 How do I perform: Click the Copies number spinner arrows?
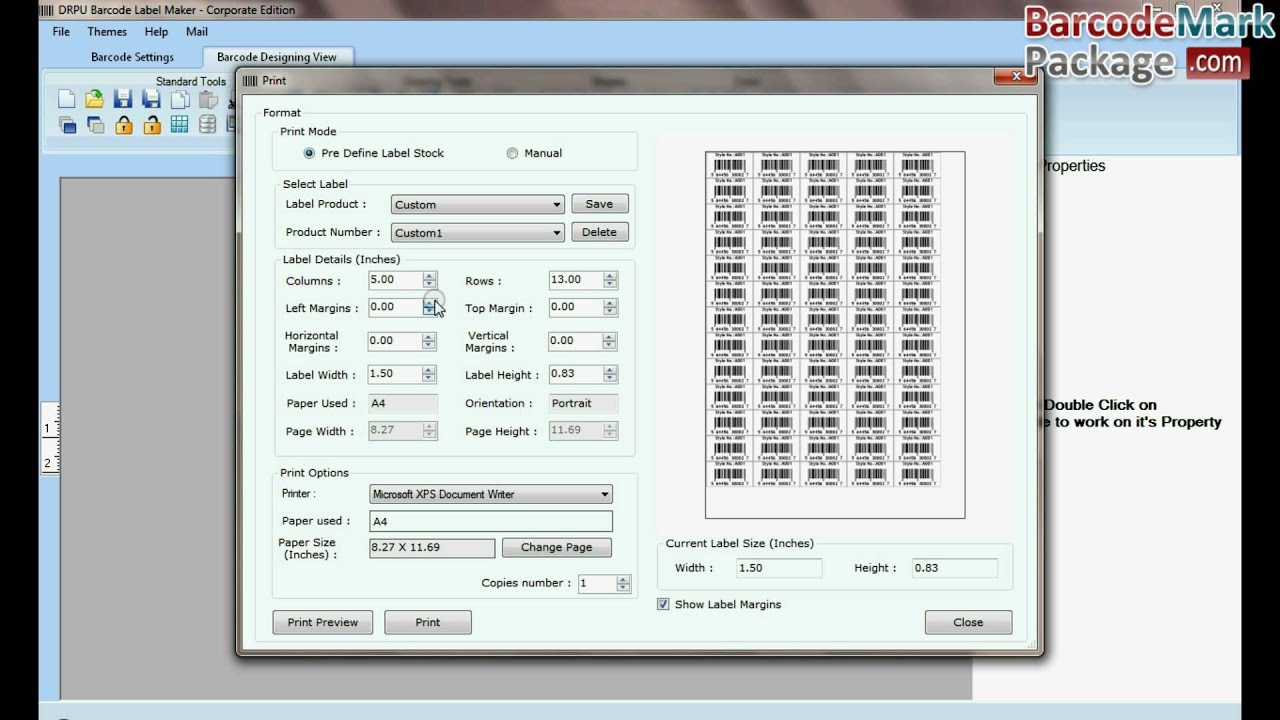(623, 583)
